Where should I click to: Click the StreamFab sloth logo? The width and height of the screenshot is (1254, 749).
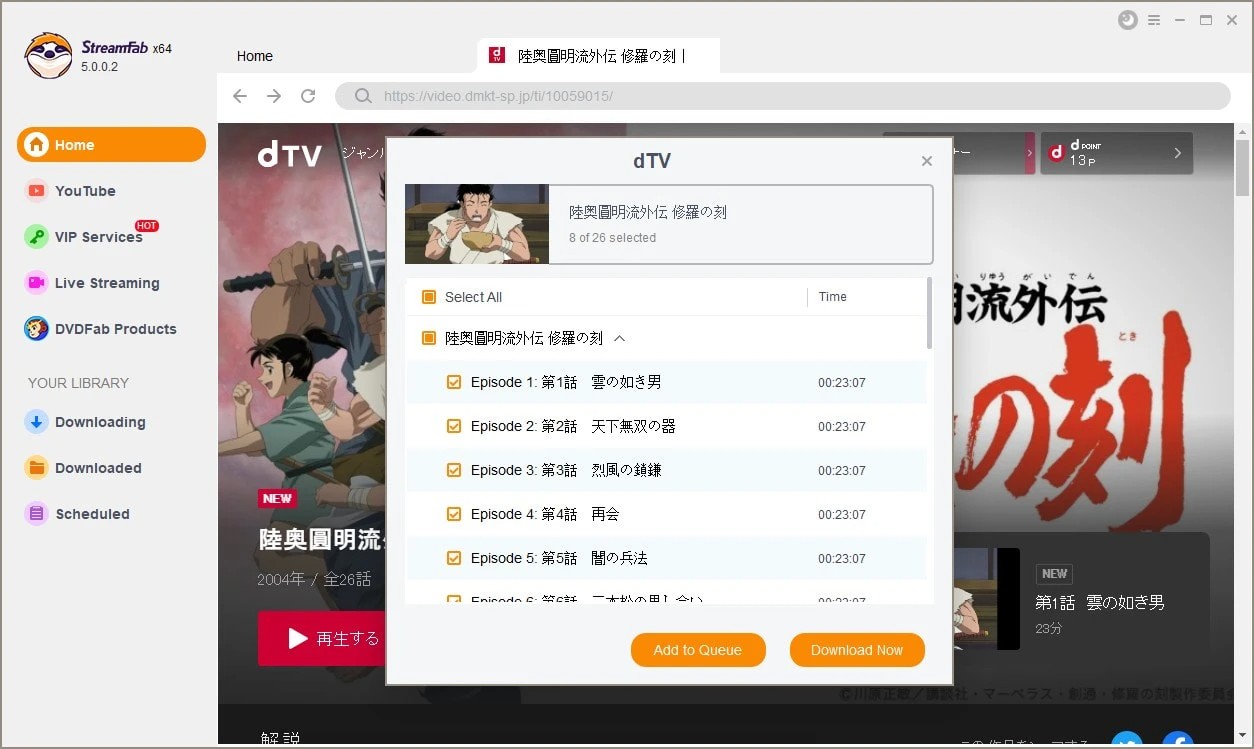[x=48, y=55]
